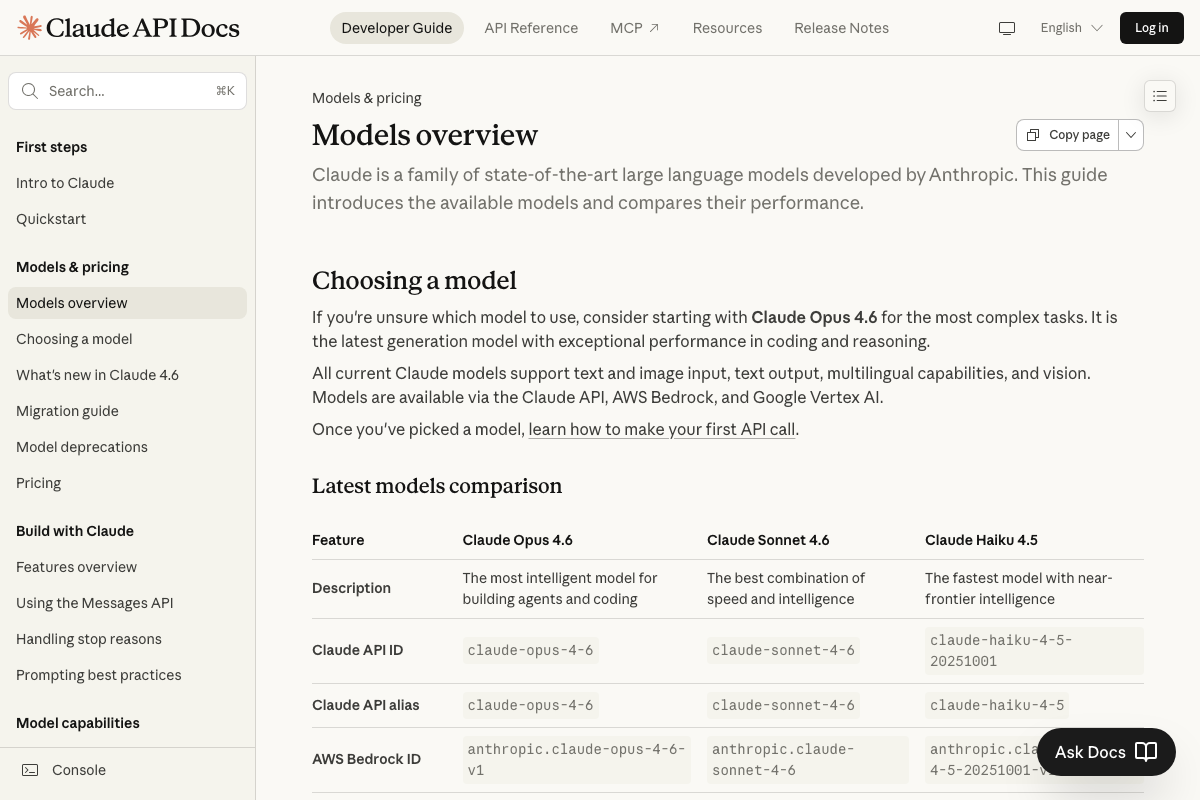
Task: Click claude-opus-4-6 in Claude API alias row
Action: coord(530,705)
